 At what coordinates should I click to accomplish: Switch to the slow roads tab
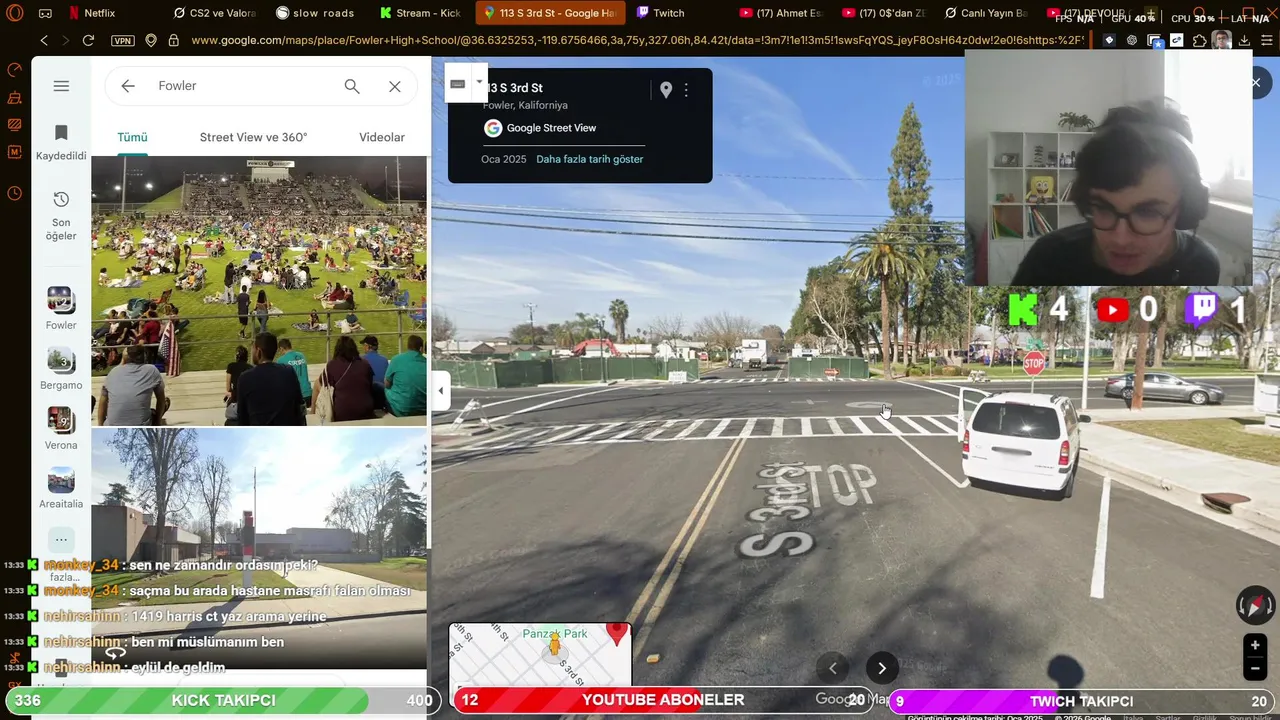(315, 13)
